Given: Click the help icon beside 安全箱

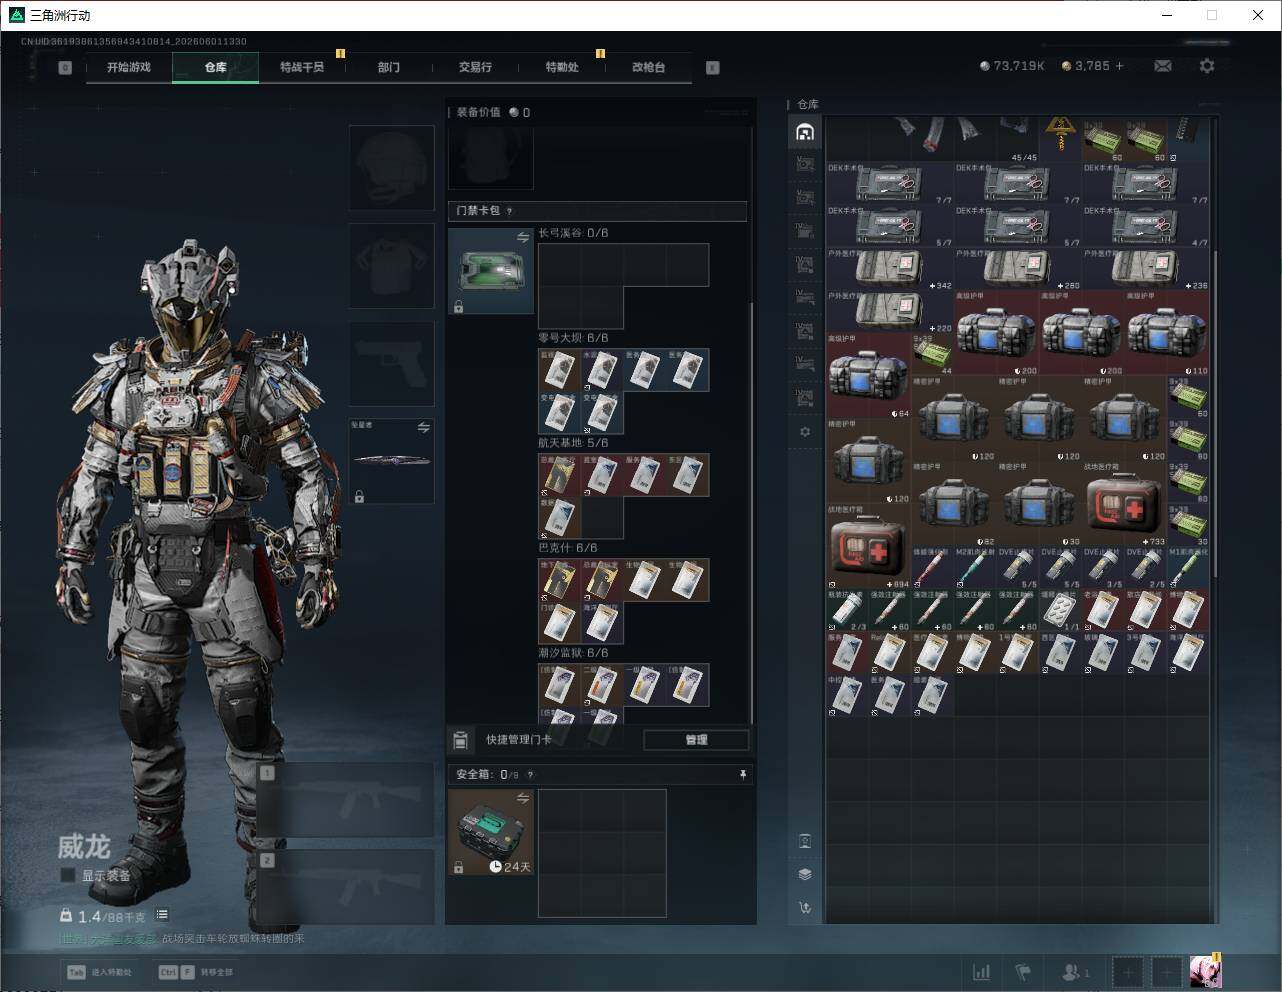Looking at the screenshot, I should coord(530,774).
